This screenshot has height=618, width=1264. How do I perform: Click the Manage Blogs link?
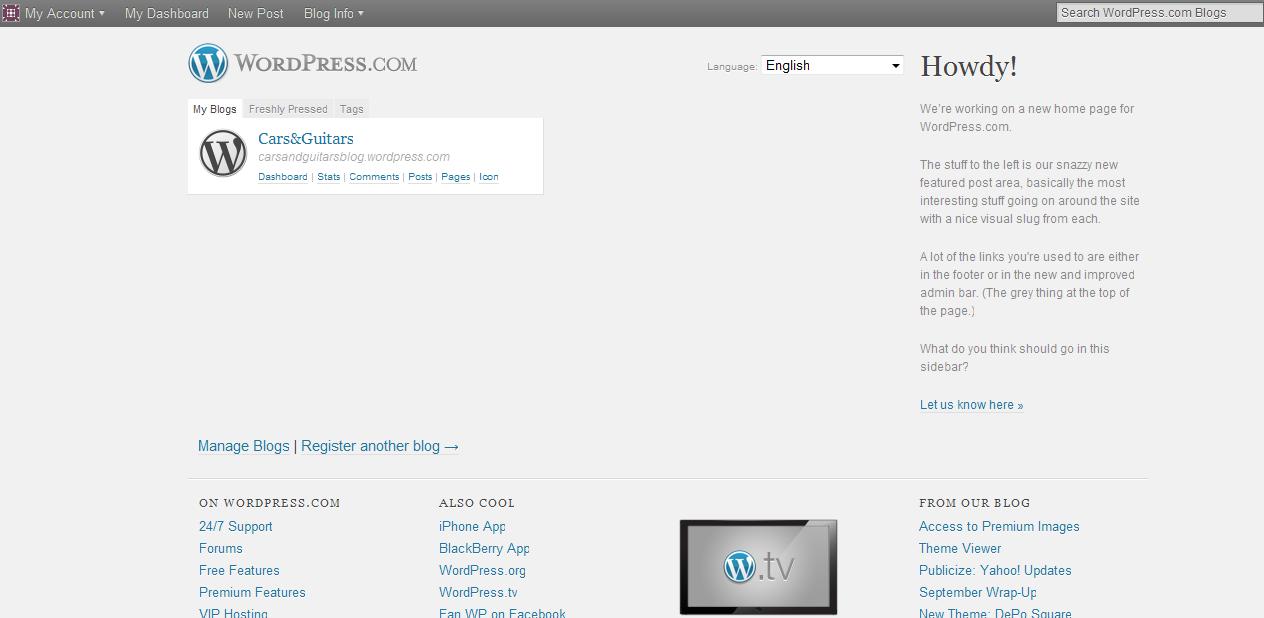coord(244,446)
